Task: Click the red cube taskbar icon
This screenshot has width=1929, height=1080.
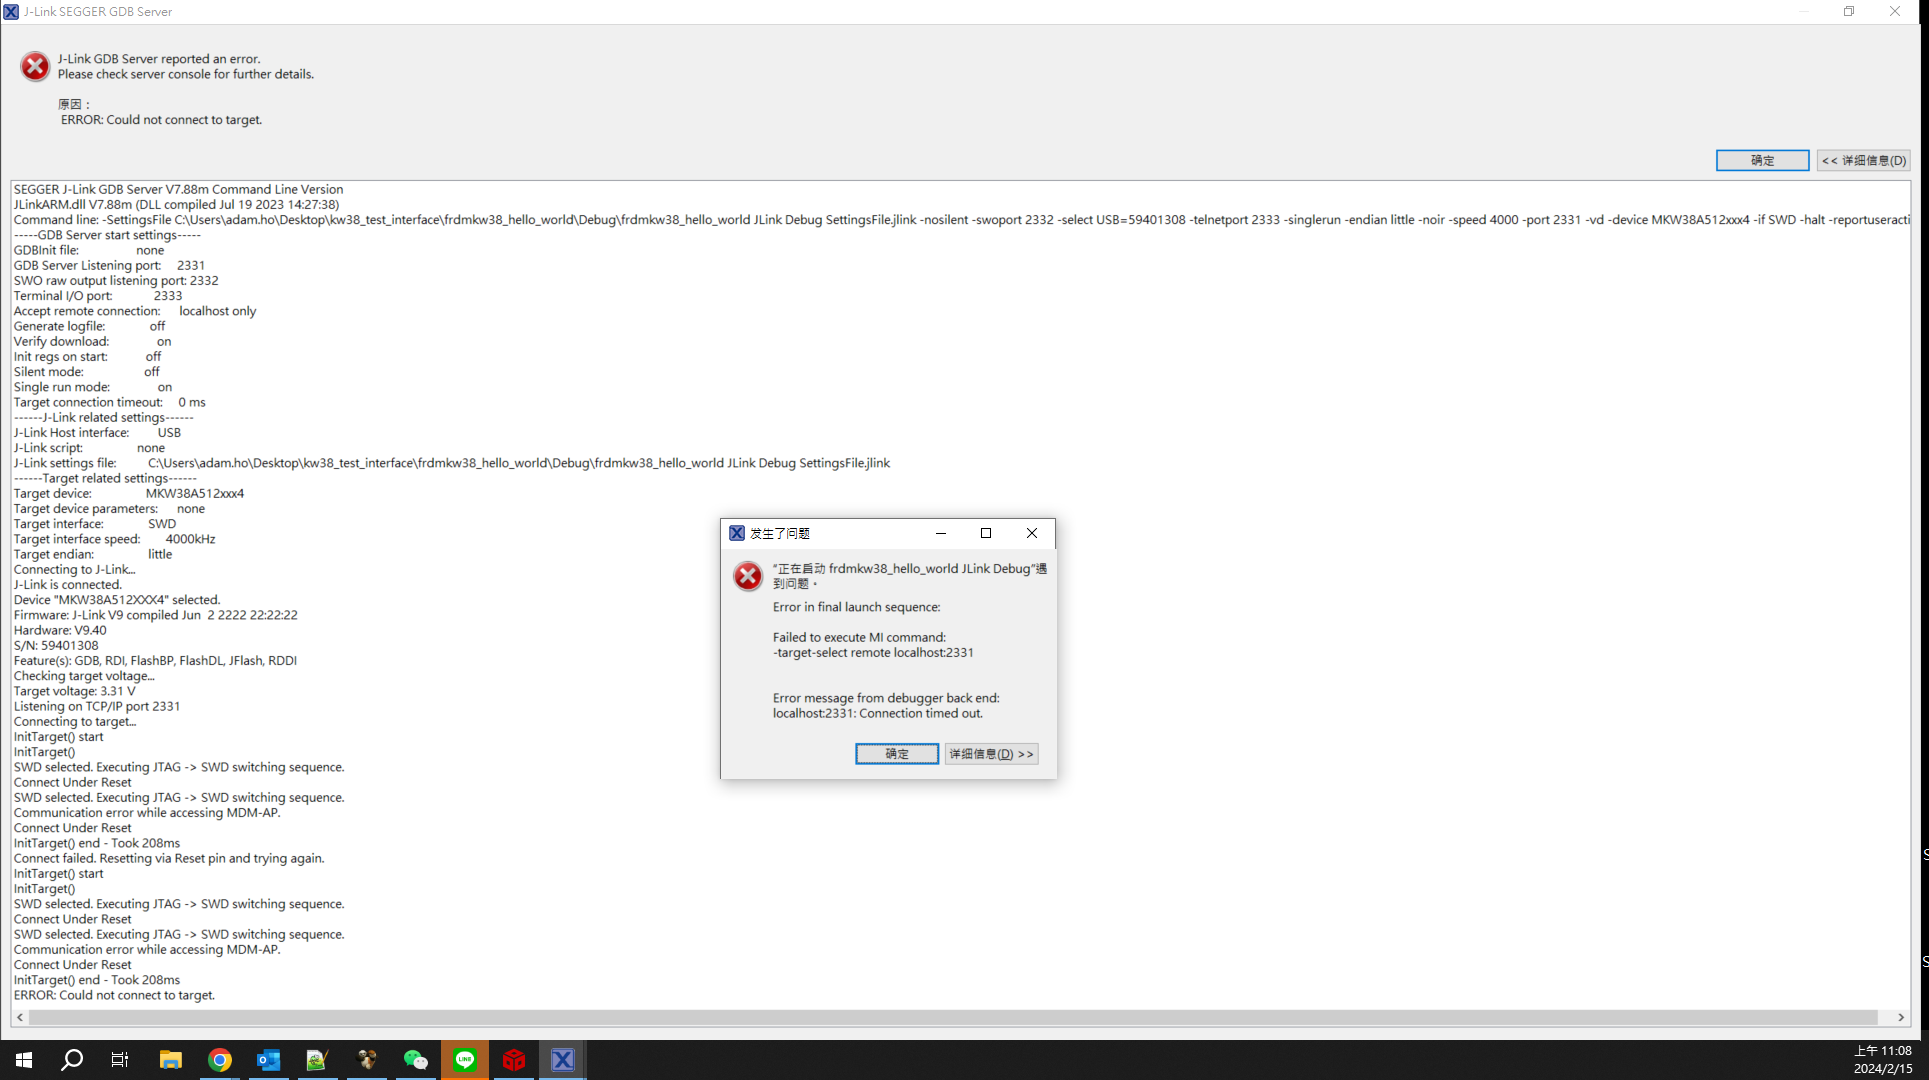Action: [514, 1060]
